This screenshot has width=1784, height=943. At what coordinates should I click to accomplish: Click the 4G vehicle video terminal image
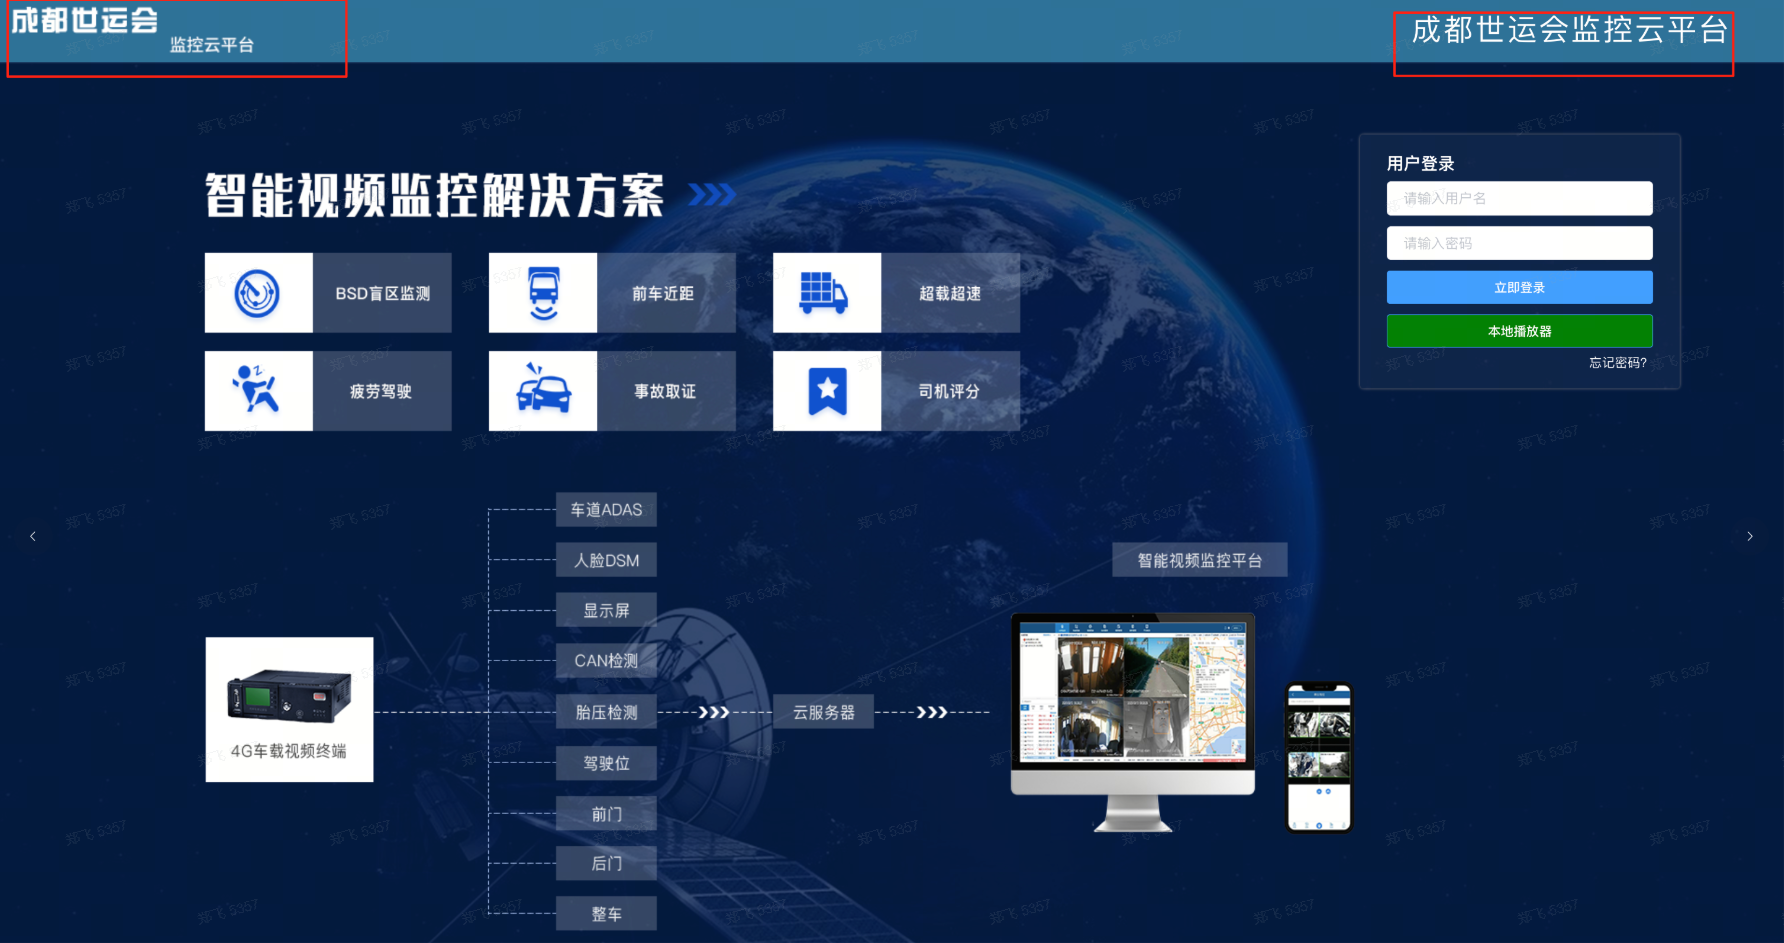pos(289,708)
